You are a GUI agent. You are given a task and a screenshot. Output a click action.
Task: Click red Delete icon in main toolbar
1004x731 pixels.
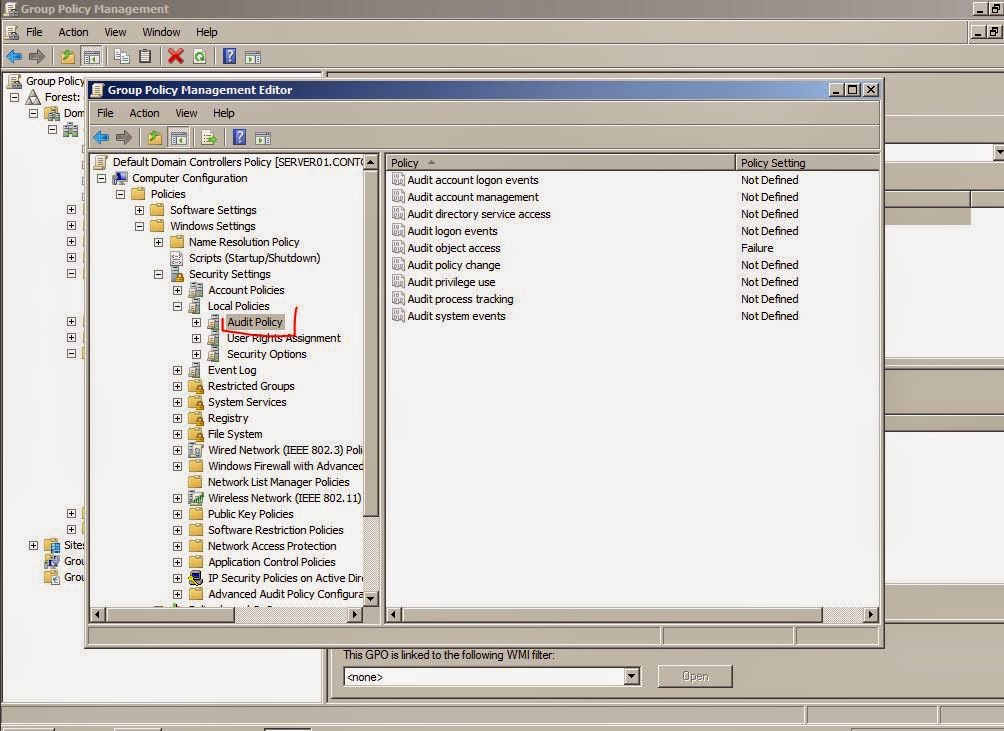175,56
